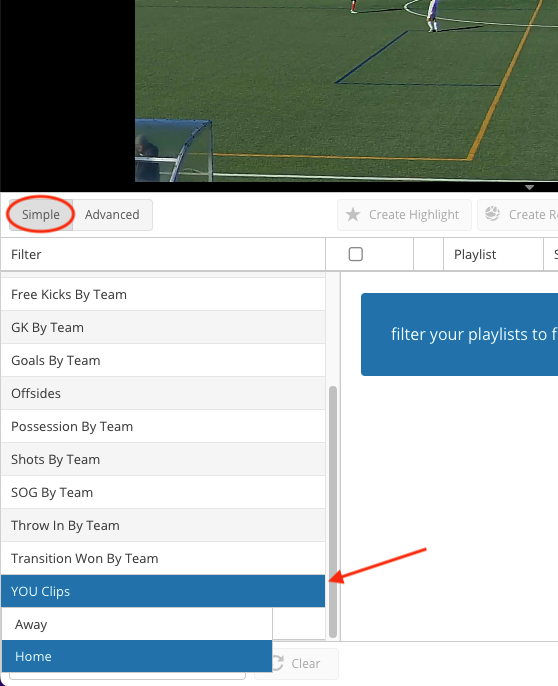Expand the YOU Clips filter
This screenshot has width=558, height=686.
[x=163, y=591]
